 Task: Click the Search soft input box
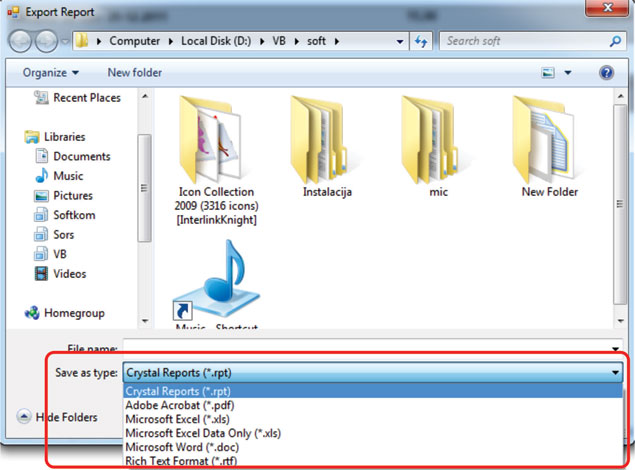[524, 41]
